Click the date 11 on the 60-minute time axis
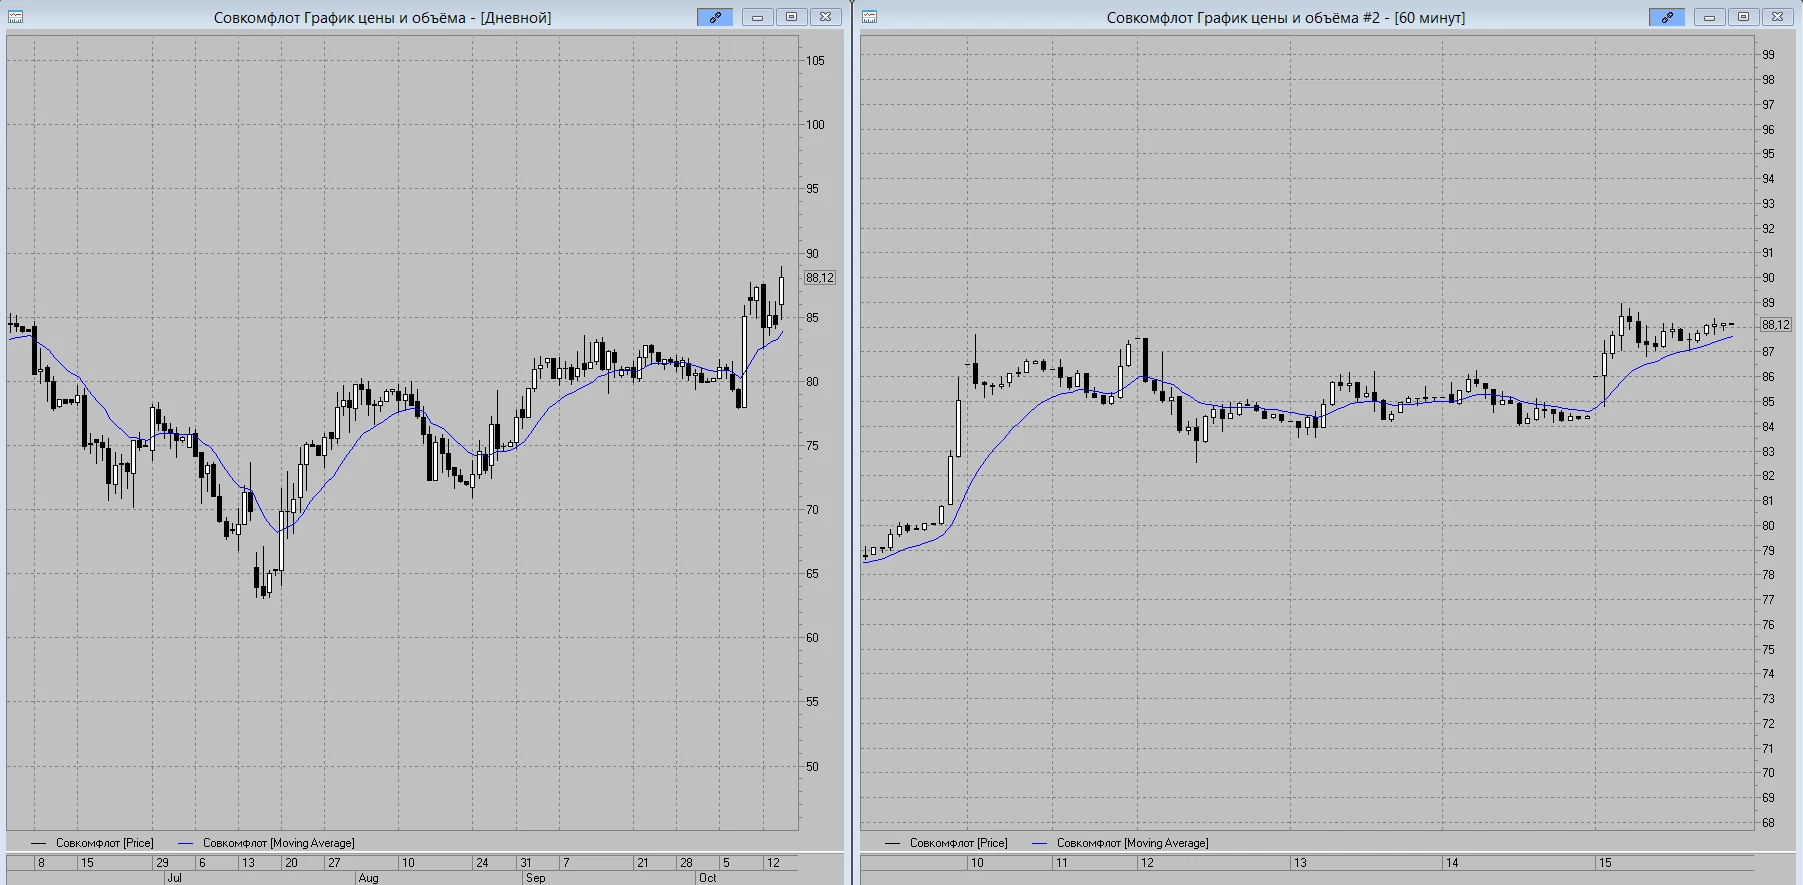This screenshot has width=1803, height=885. click(1061, 863)
